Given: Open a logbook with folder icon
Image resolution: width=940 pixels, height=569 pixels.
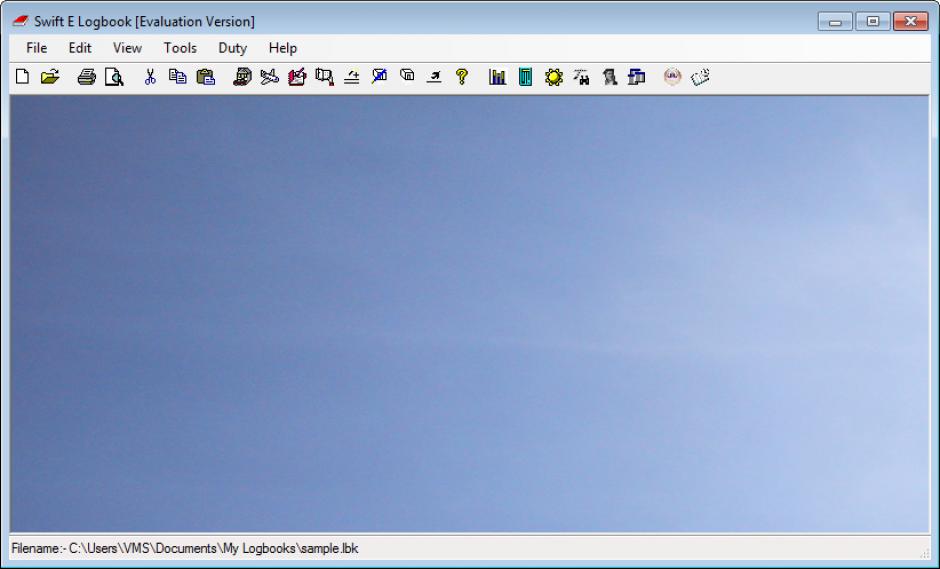Looking at the screenshot, I should 50,77.
